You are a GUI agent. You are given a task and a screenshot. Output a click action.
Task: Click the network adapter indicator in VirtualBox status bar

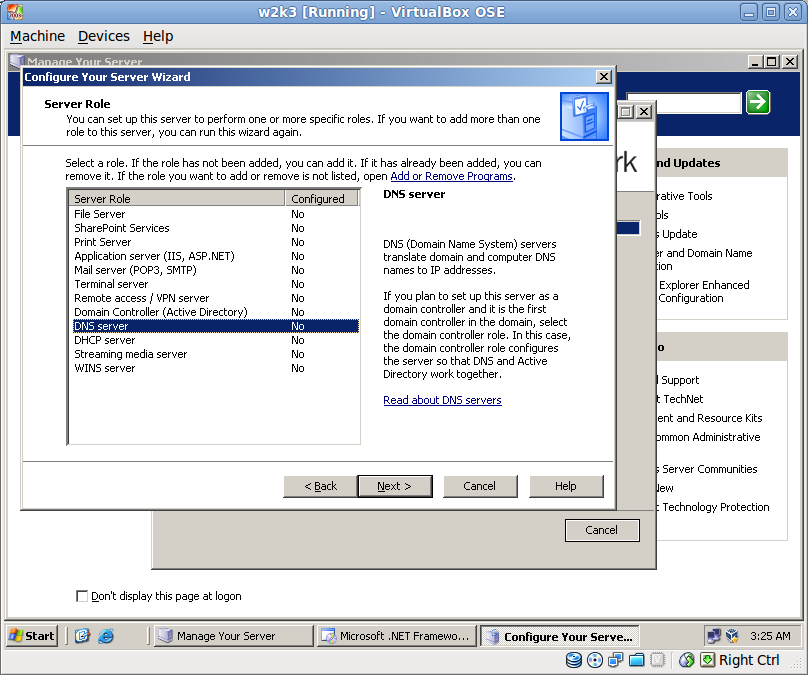click(615, 660)
